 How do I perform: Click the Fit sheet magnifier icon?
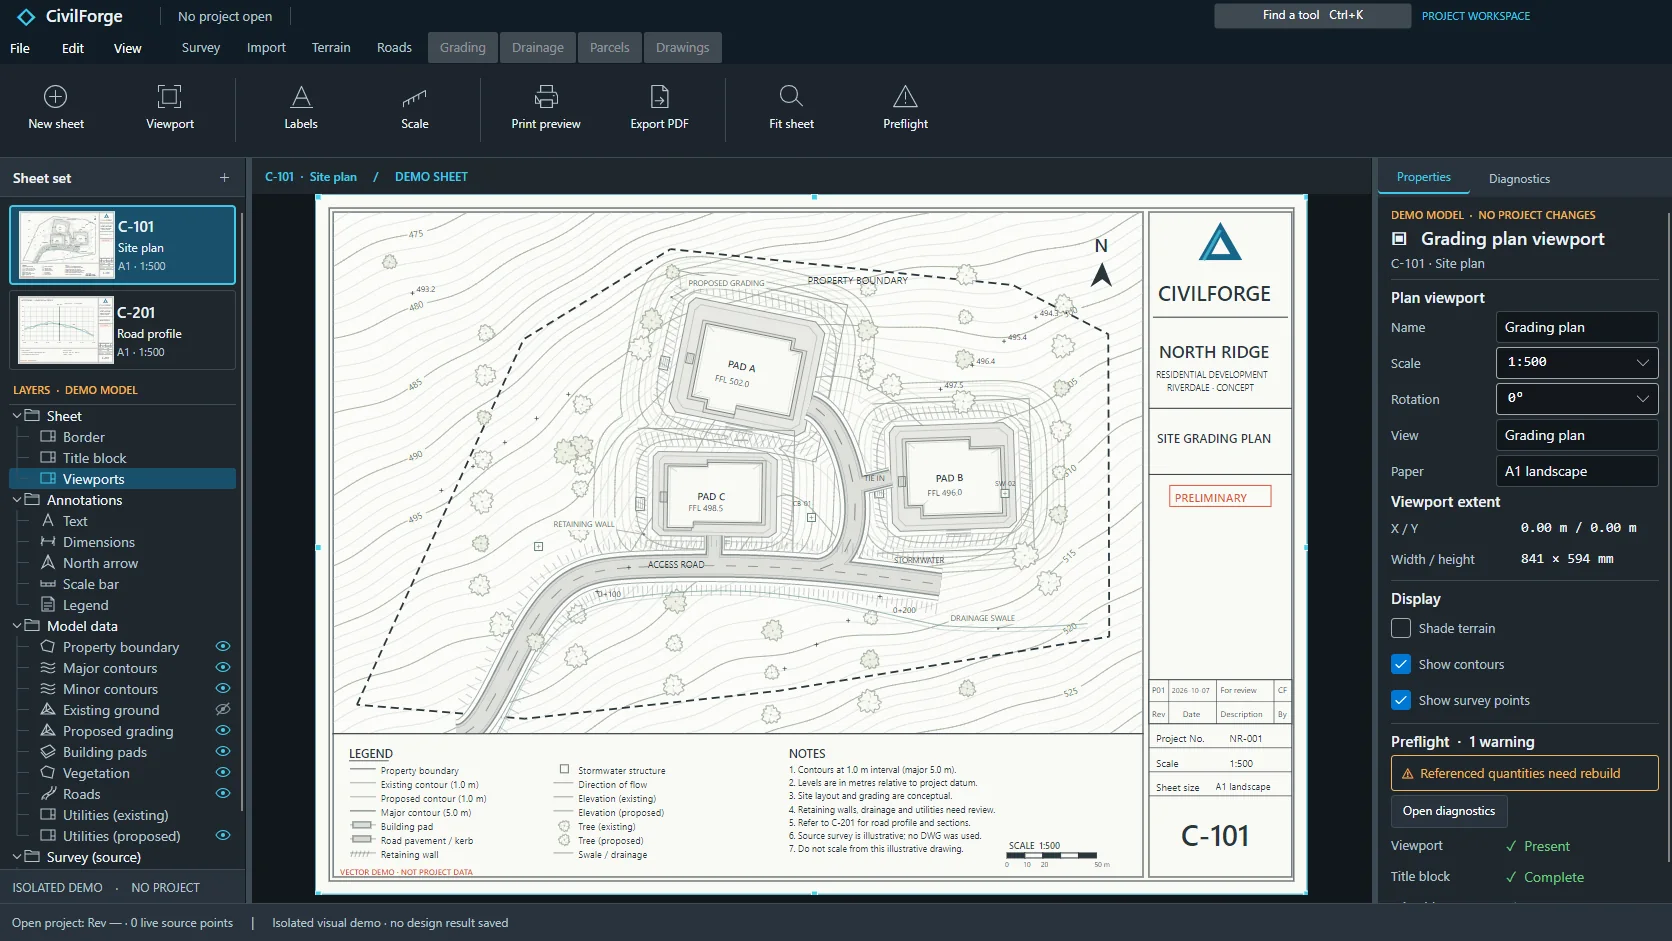[x=791, y=96]
